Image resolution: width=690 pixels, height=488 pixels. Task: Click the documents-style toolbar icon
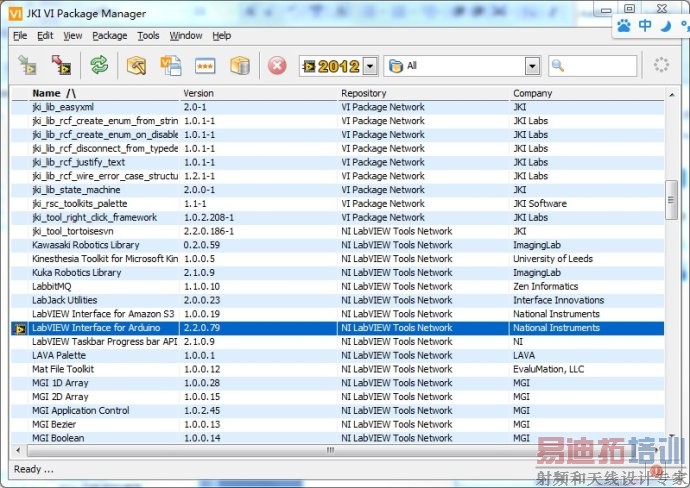coord(171,66)
